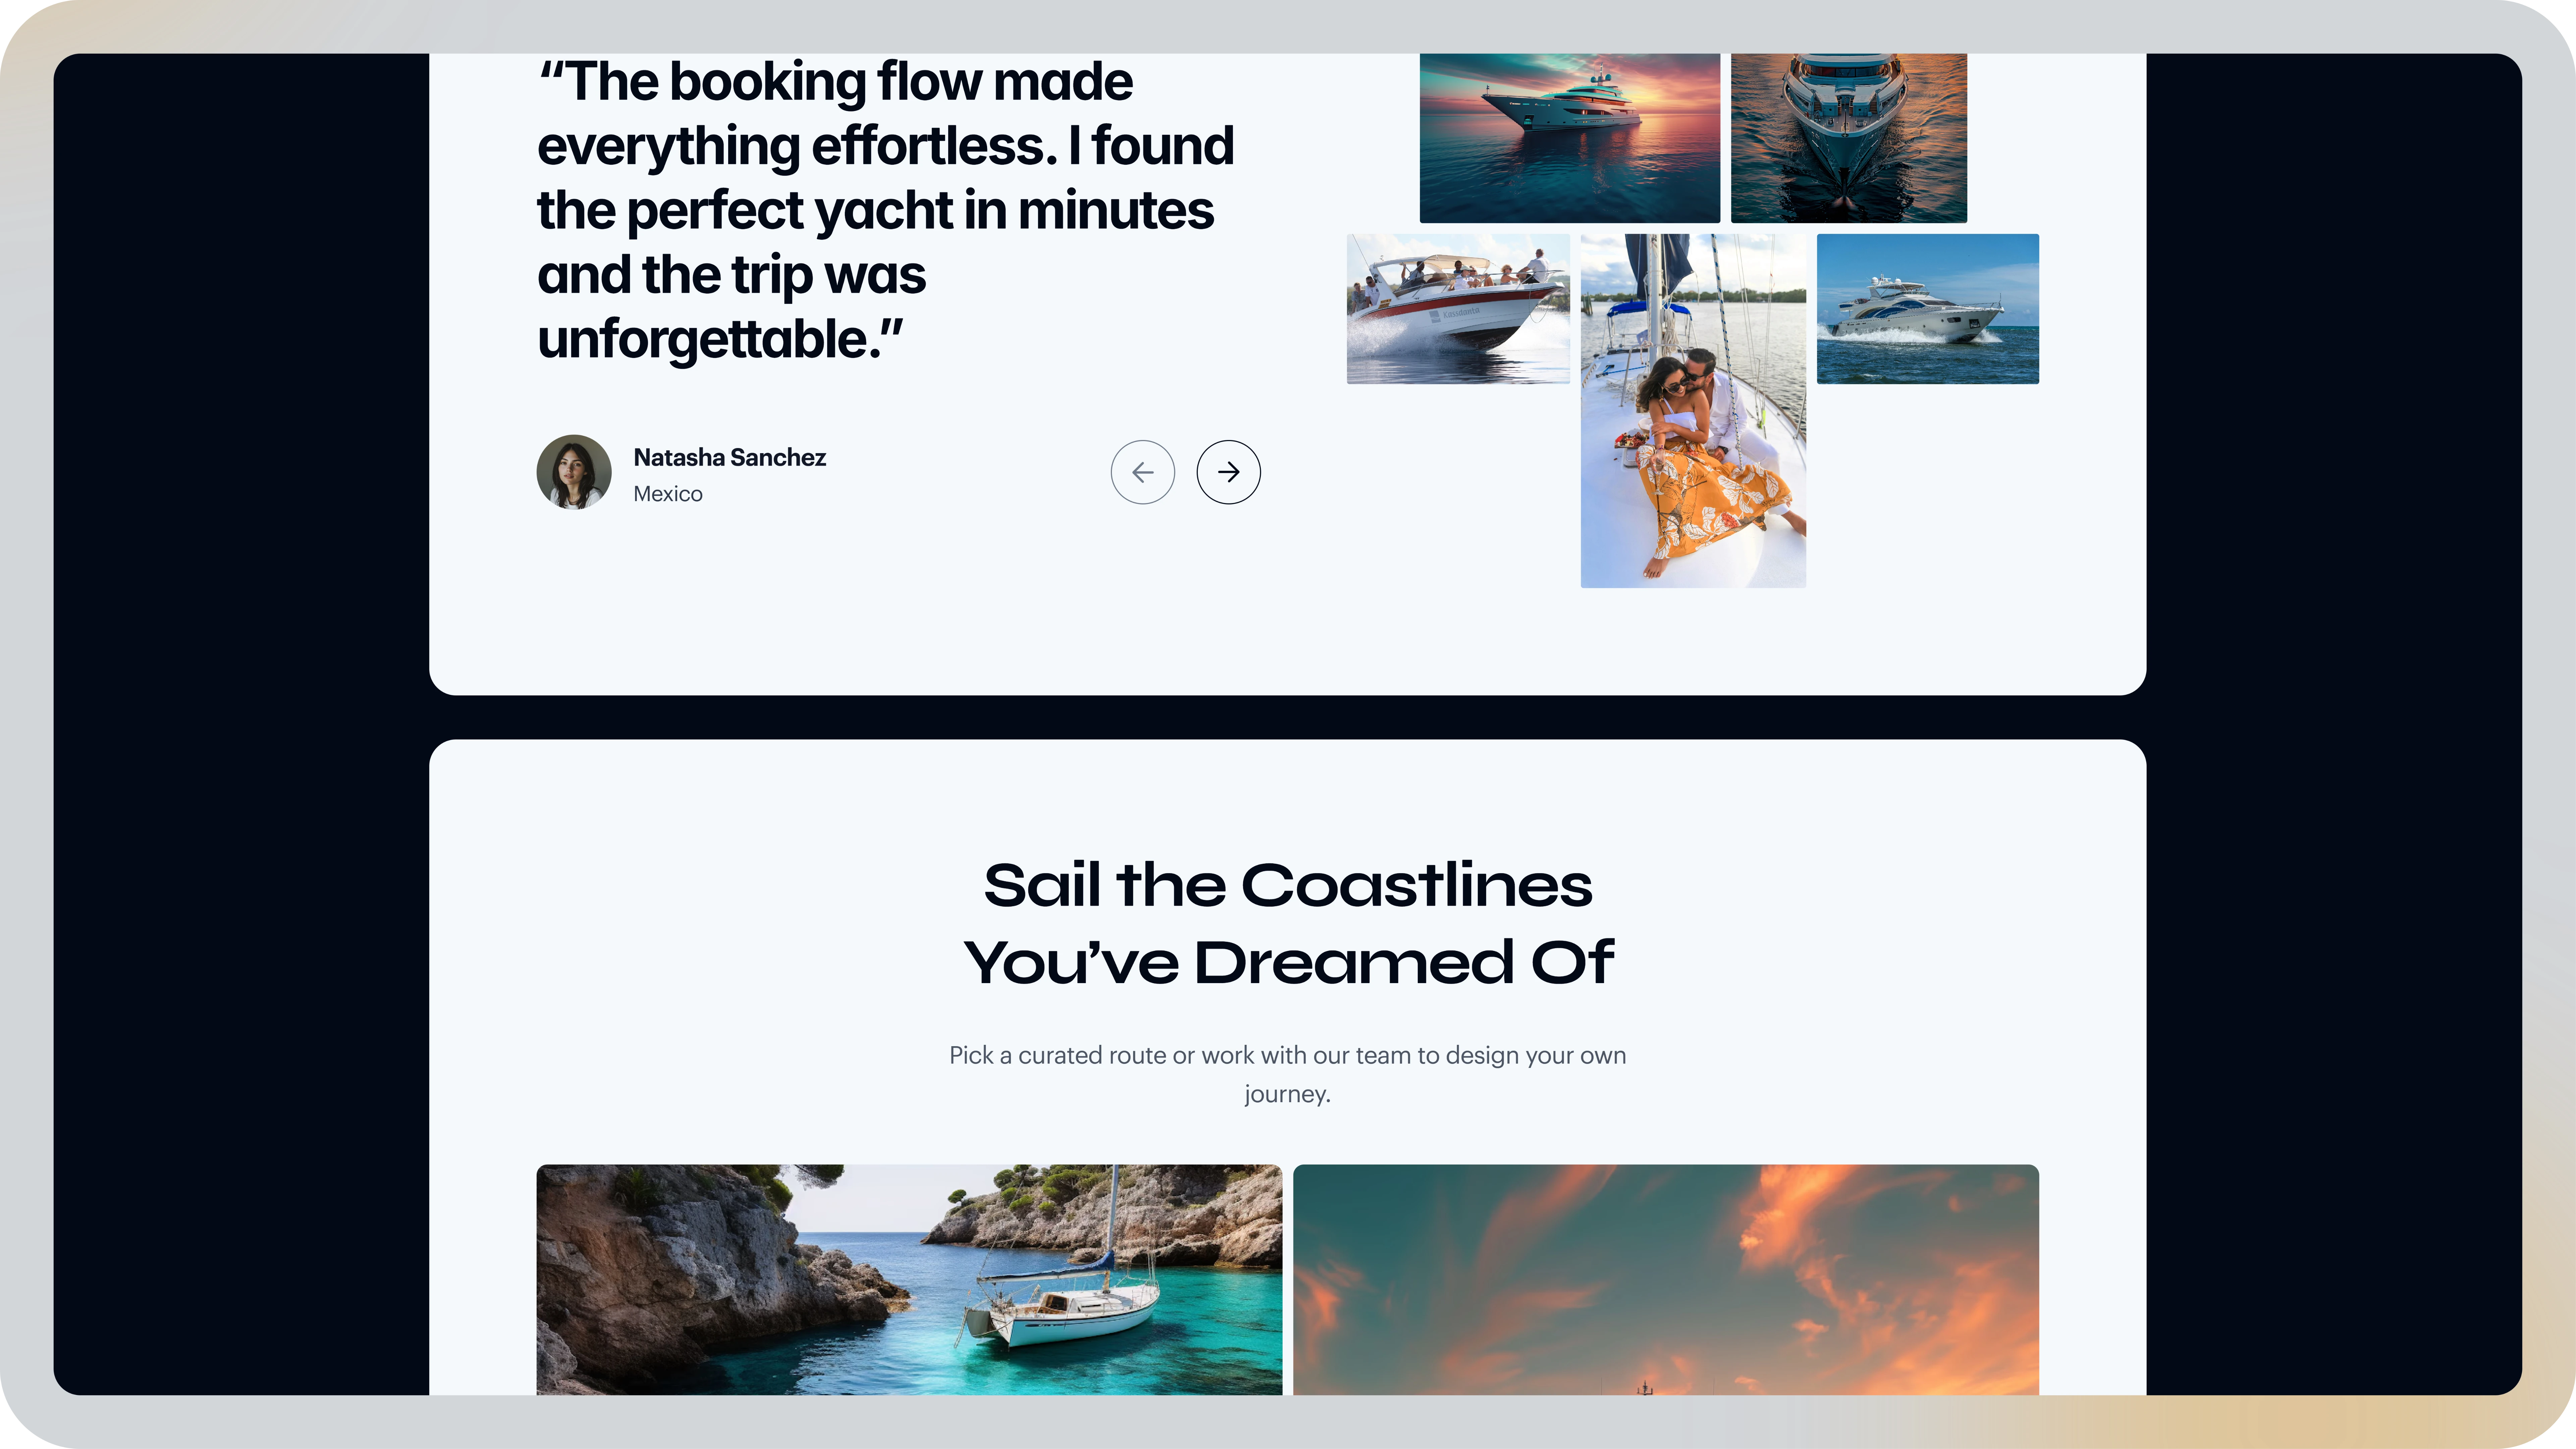Click the previous testimonial arrow button

[1142, 472]
